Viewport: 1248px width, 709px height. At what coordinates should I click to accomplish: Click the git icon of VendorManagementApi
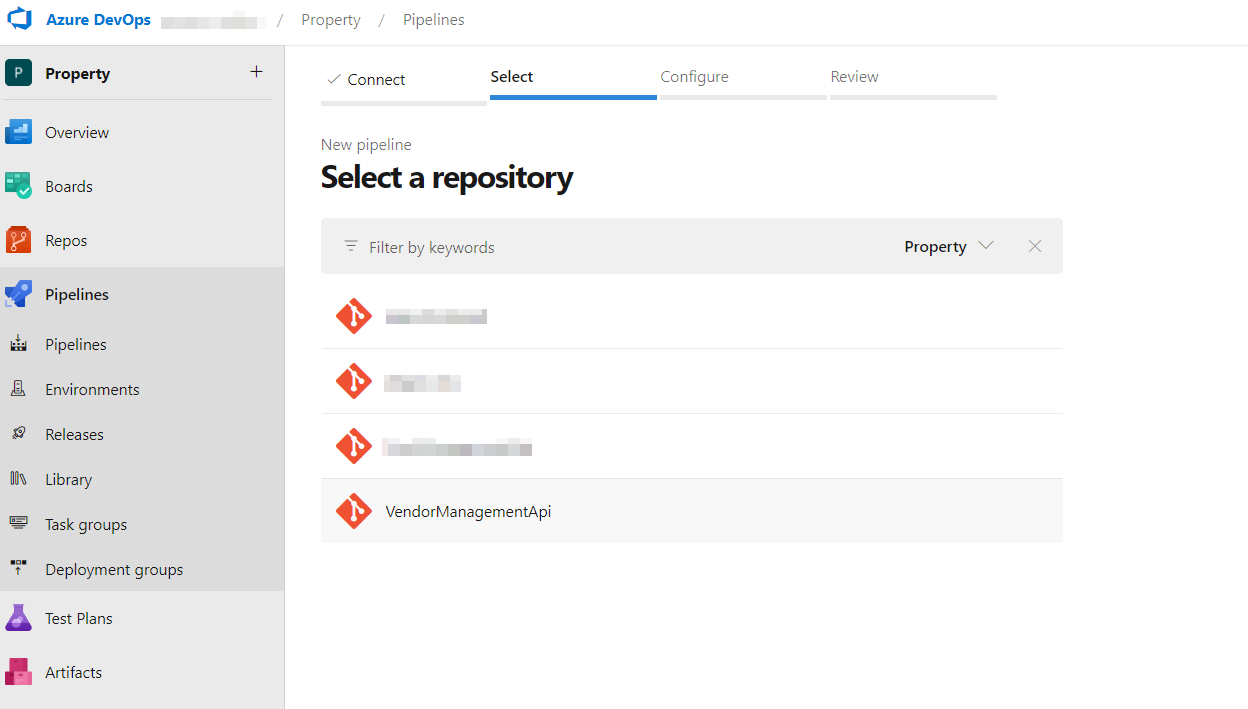pos(354,511)
